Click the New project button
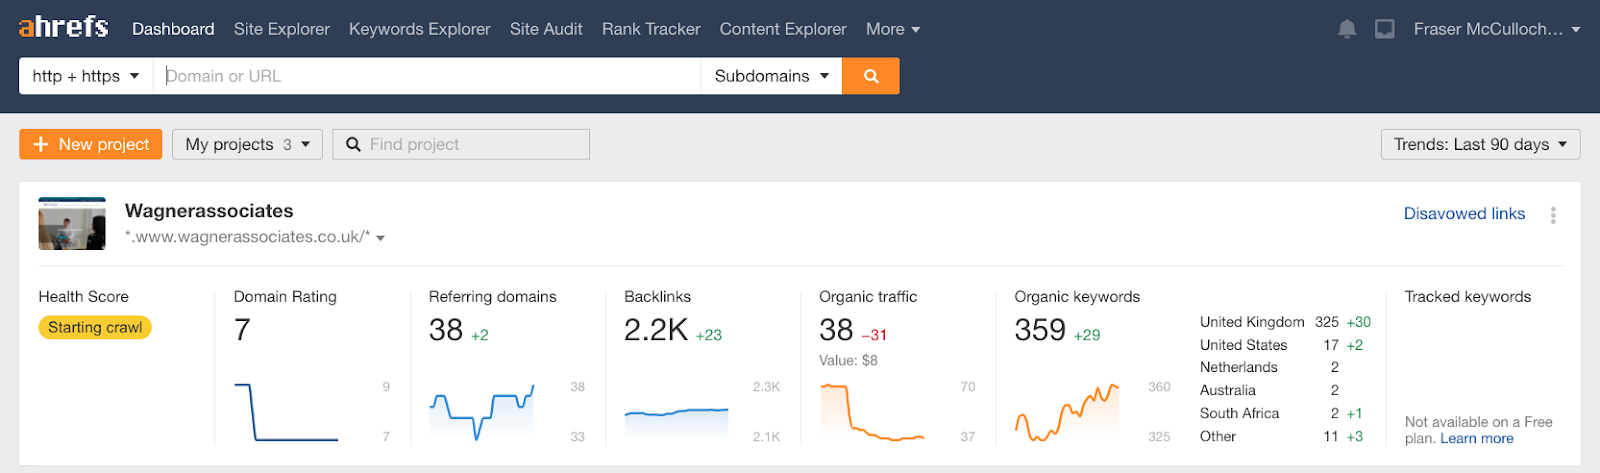Screen dimensions: 1600x473 click(x=91, y=144)
